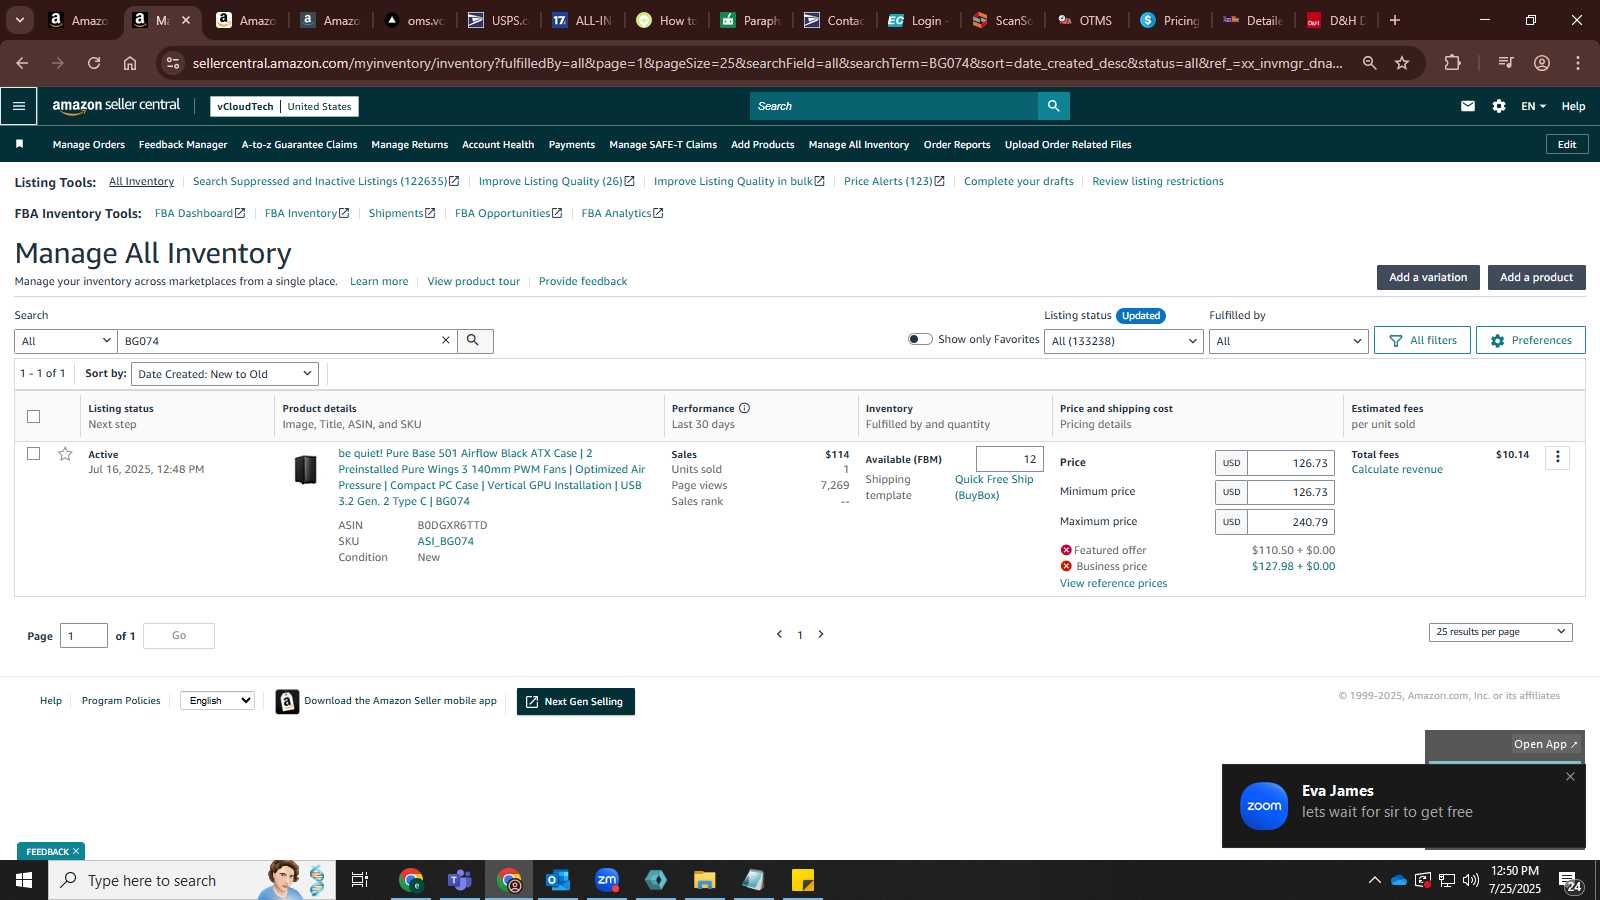The width and height of the screenshot is (1600, 900).
Task: Click the product thumbnail image
Action: pyautogui.click(x=306, y=469)
